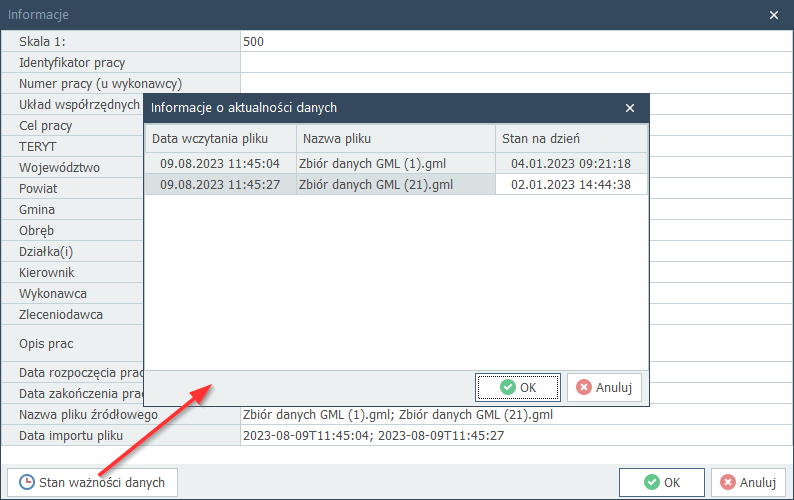Close the Informacje o aktualności danych dialog
This screenshot has height=500, width=794.
[x=629, y=108]
